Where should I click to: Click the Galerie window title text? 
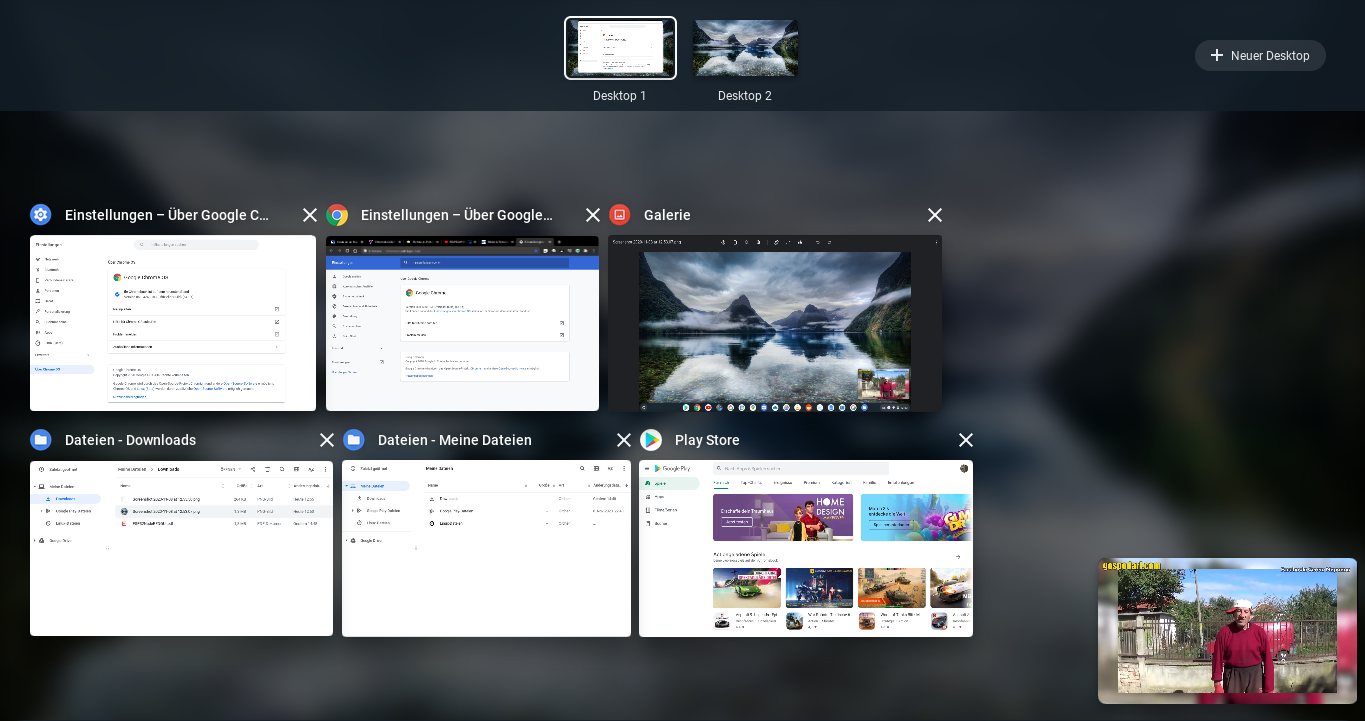[x=667, y=215]
